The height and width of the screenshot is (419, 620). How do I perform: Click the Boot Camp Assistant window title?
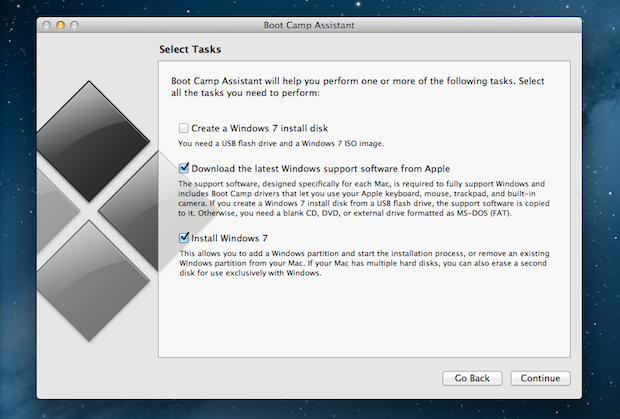309,25
